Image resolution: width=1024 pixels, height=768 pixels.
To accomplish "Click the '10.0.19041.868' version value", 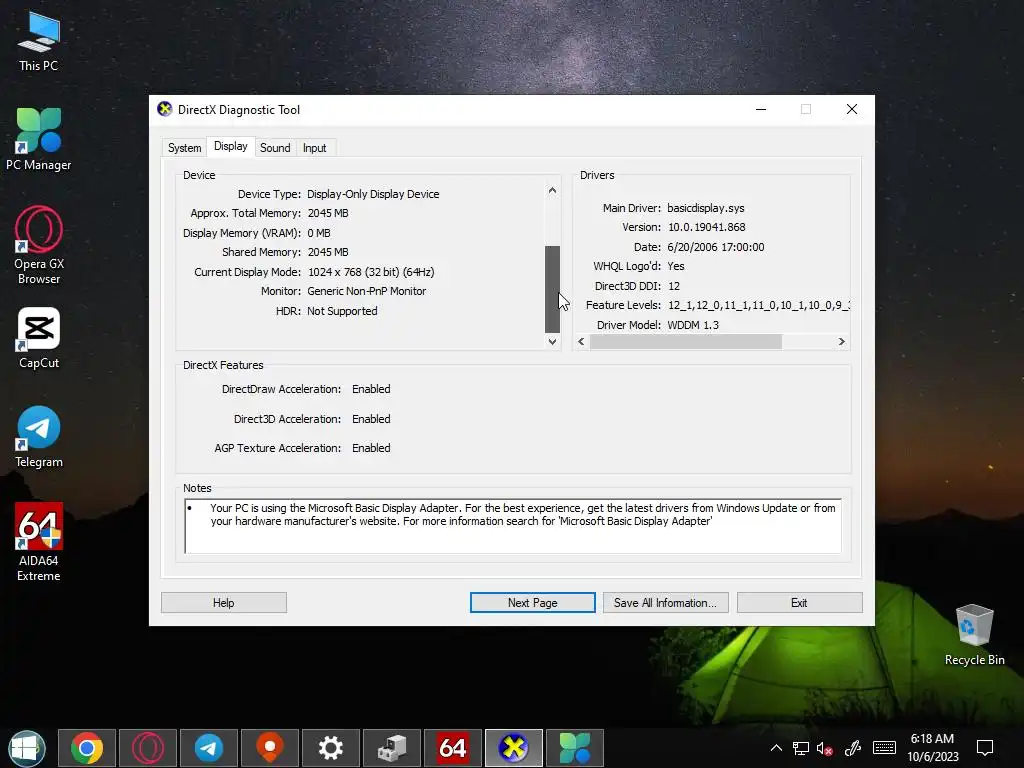I will click(x=707, y=227).
